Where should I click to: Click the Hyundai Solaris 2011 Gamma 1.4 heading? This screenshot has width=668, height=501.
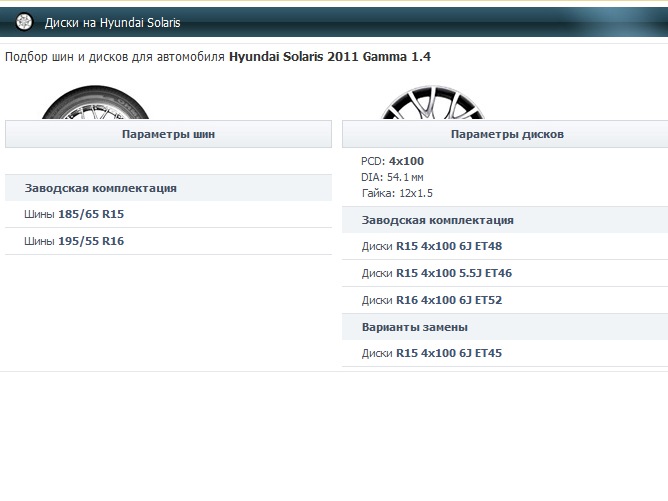point(330,57)
